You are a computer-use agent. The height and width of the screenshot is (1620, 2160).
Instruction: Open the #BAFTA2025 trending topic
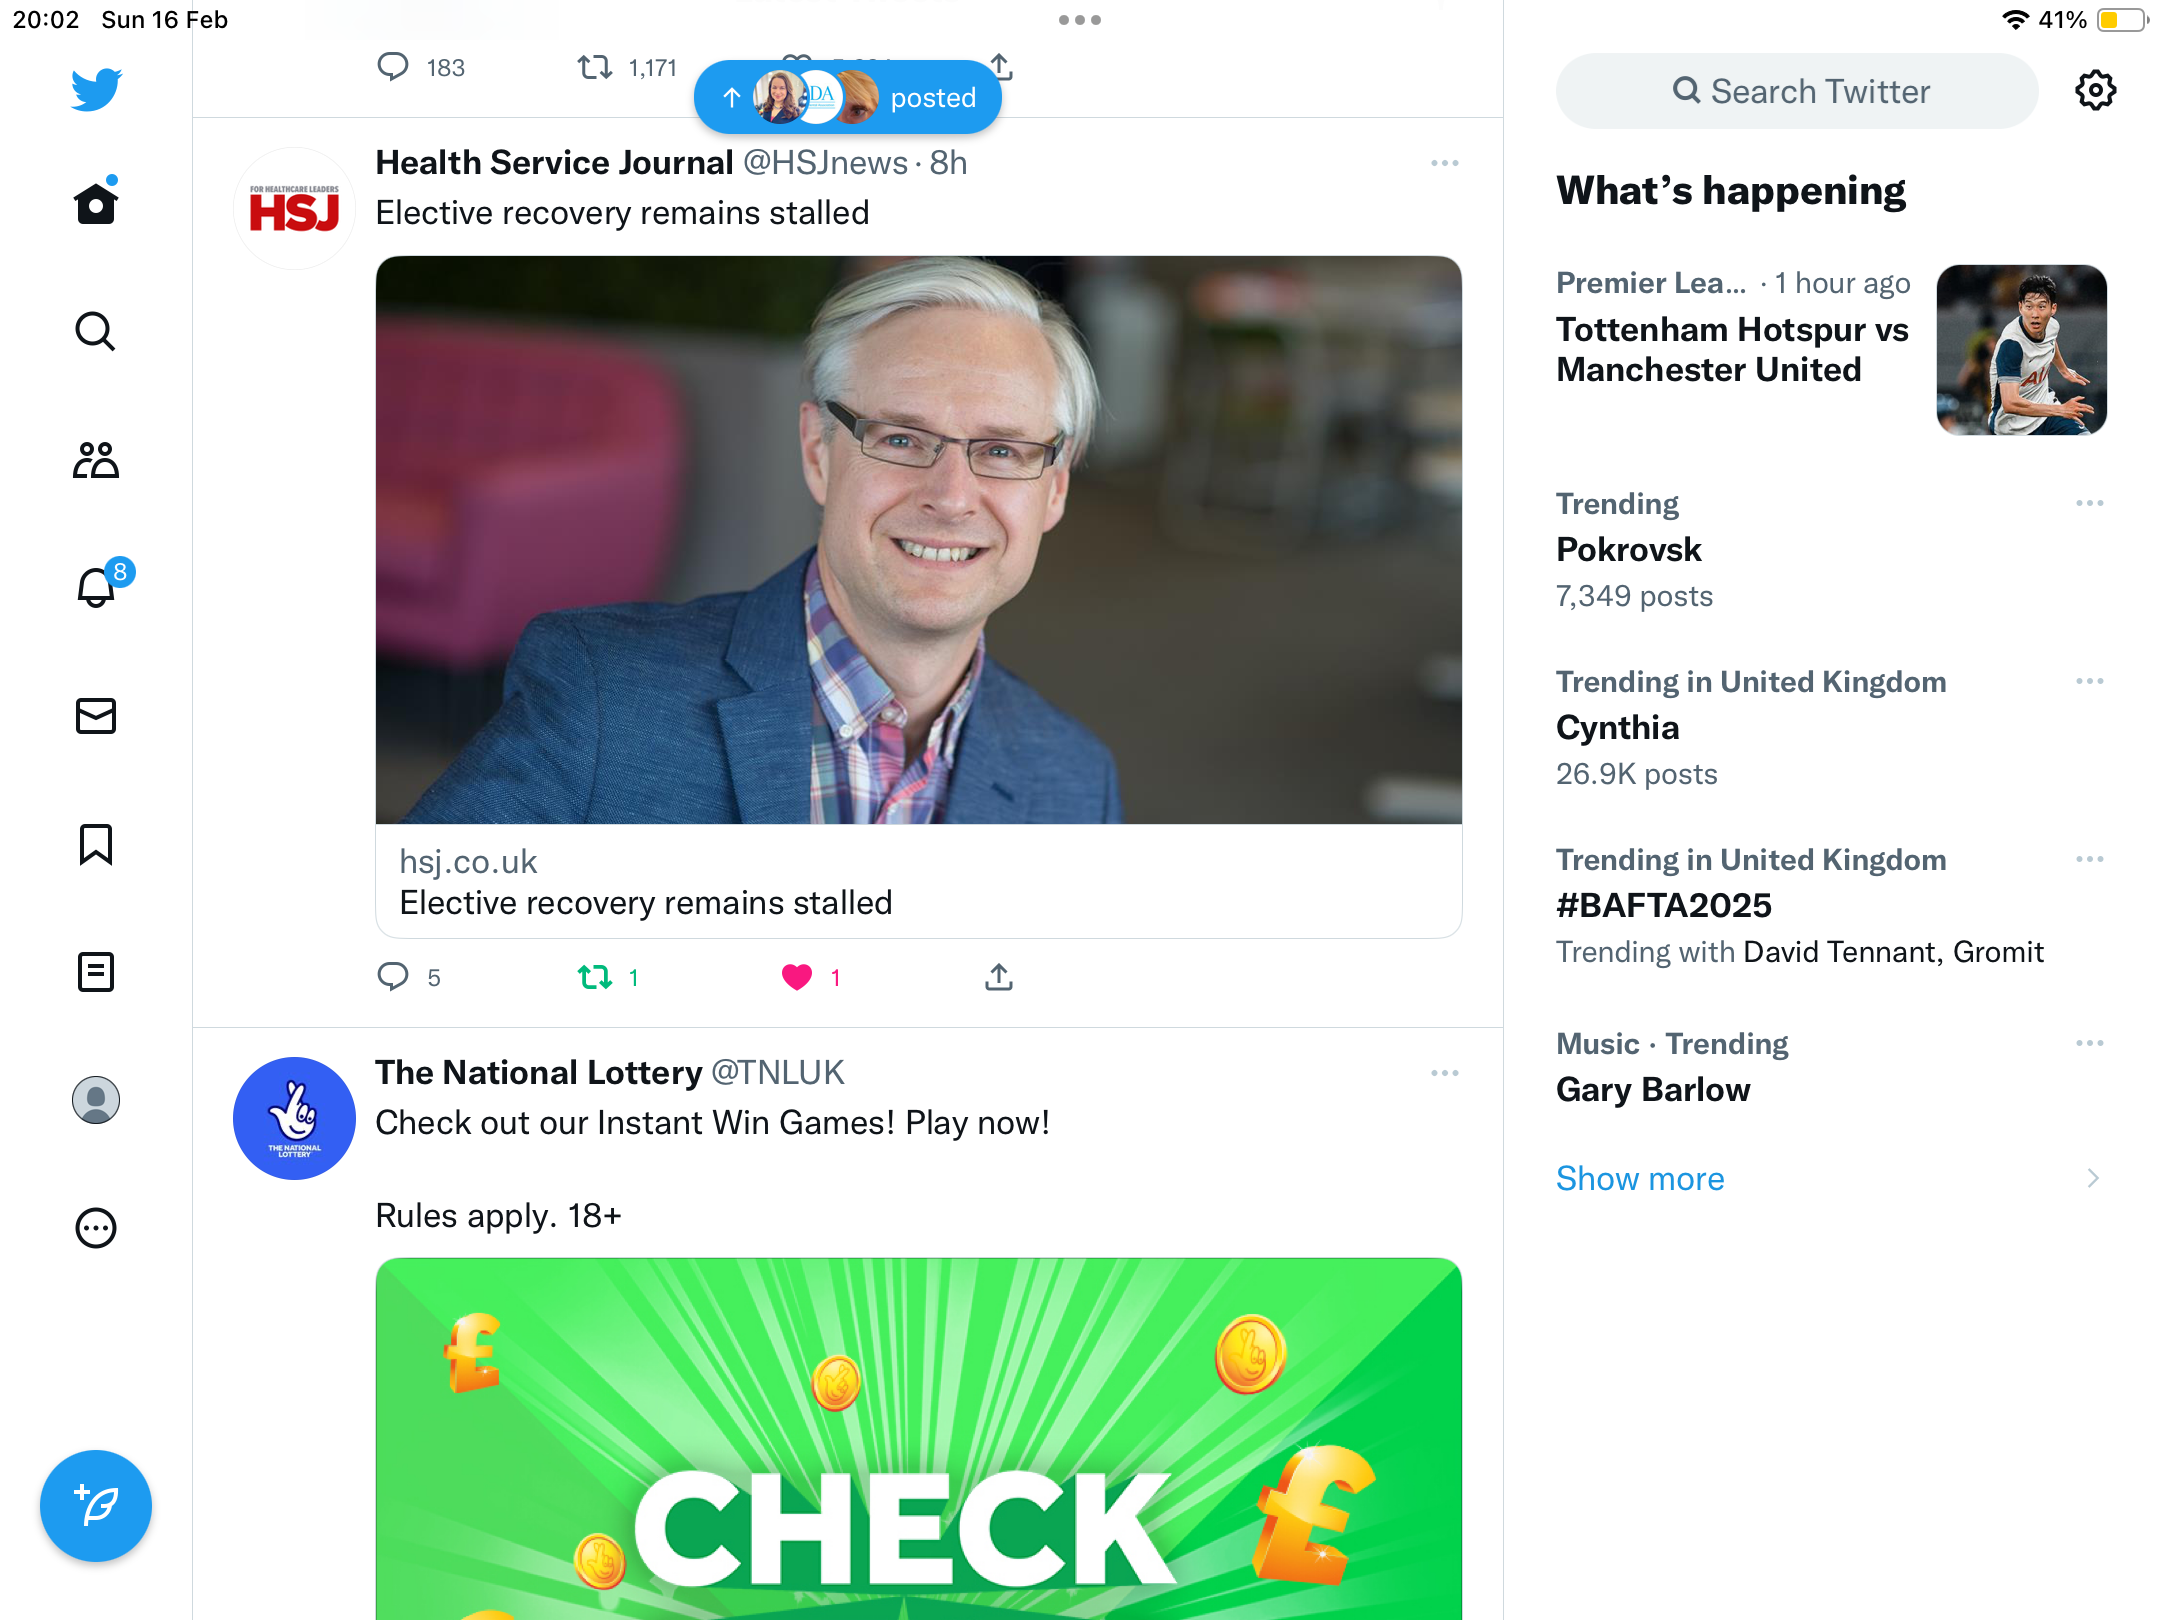1663,905
